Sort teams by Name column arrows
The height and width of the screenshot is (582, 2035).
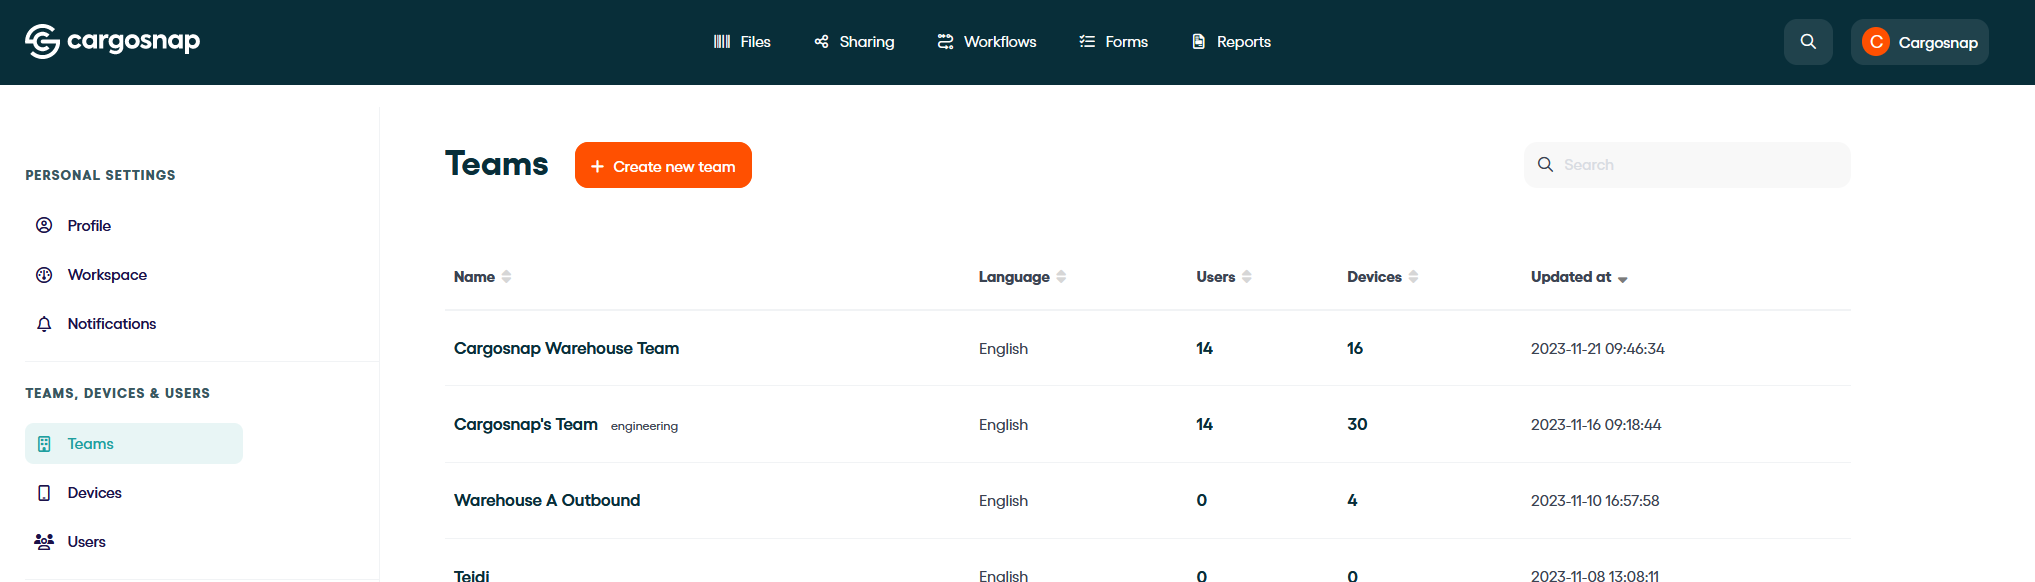point(507,277)
